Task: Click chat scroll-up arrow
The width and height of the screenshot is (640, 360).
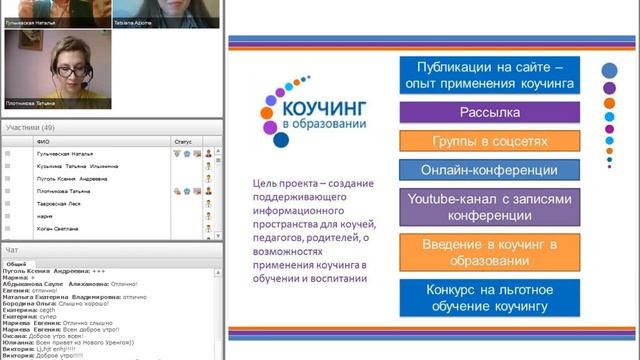Action: [x=218, y=273]
